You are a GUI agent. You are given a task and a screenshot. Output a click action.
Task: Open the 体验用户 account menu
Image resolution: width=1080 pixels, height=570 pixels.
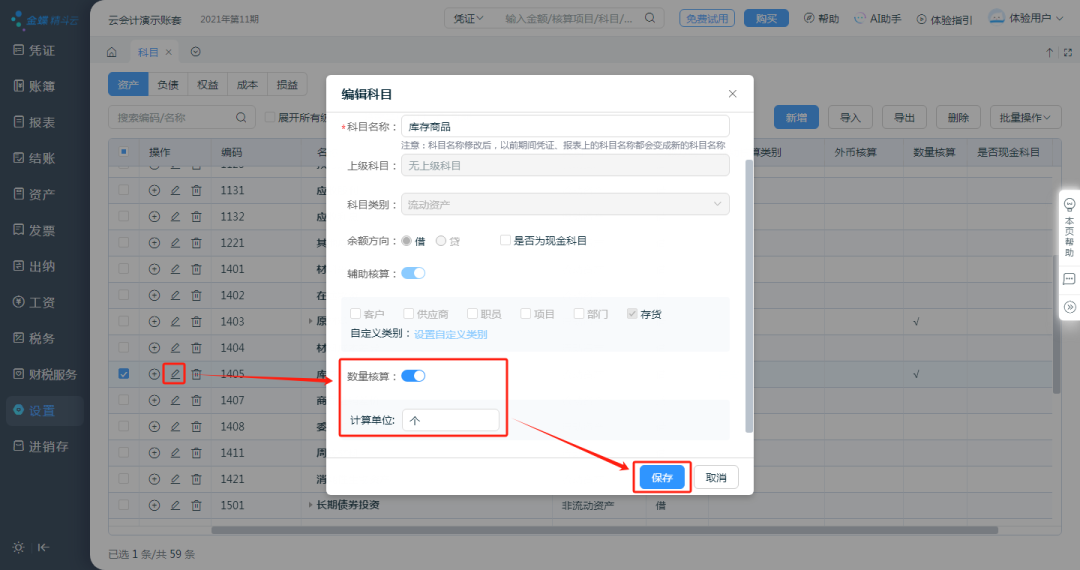point(1026,18)
